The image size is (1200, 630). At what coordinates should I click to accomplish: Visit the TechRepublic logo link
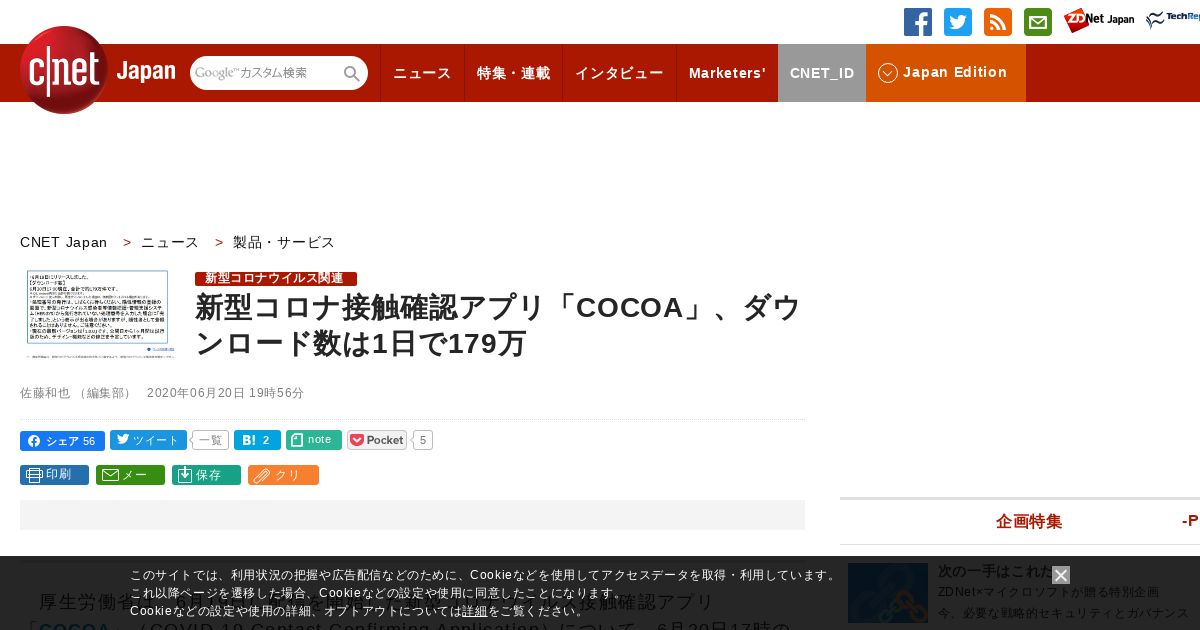click(1173, 20)
